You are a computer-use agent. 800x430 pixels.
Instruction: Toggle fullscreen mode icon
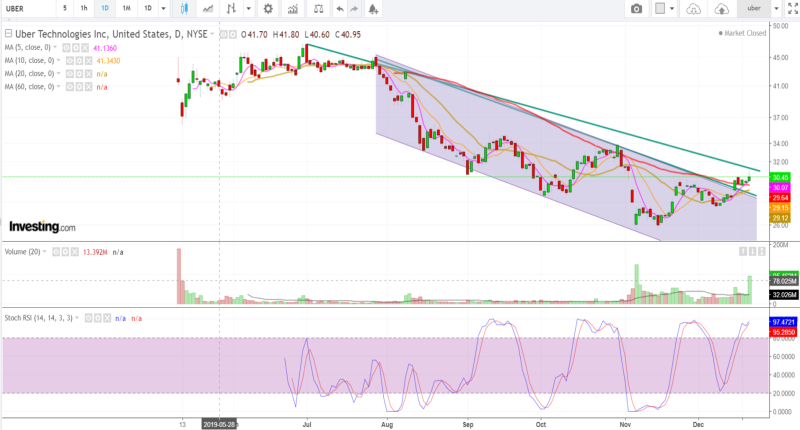tap(793, 9)
